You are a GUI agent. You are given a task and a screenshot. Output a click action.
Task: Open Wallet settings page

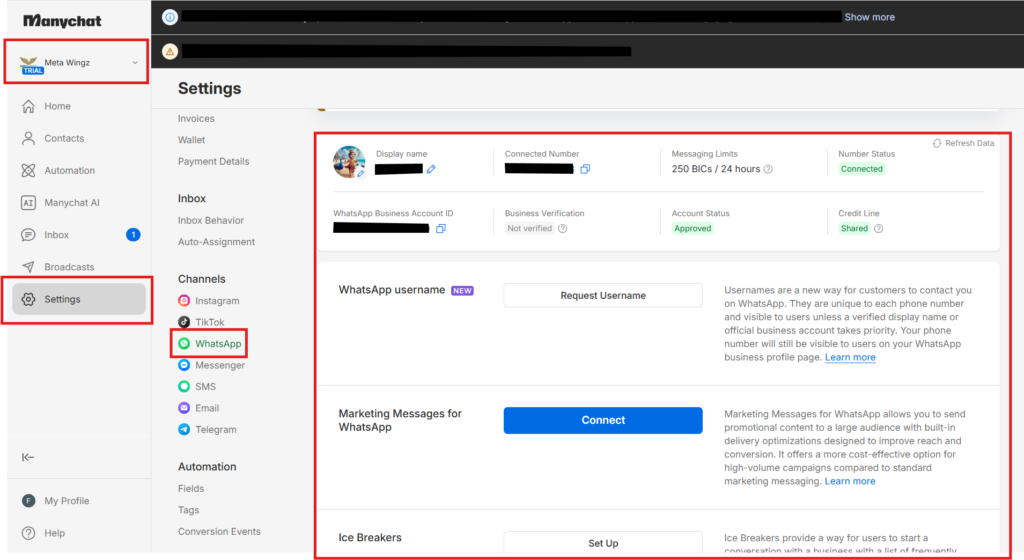tap(191, 140)
